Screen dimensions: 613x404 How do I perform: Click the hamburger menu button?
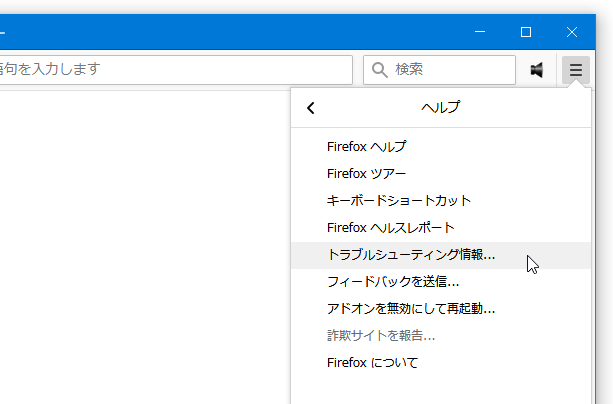[575, 70]
